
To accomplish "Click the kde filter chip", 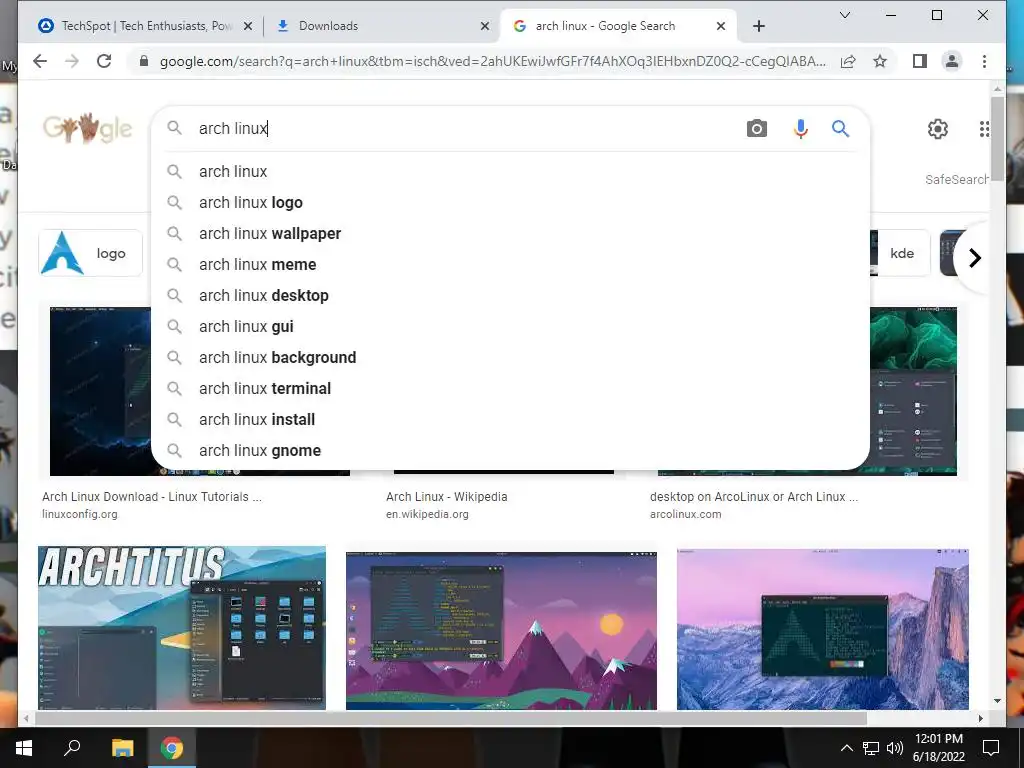I will pos(901,253).
